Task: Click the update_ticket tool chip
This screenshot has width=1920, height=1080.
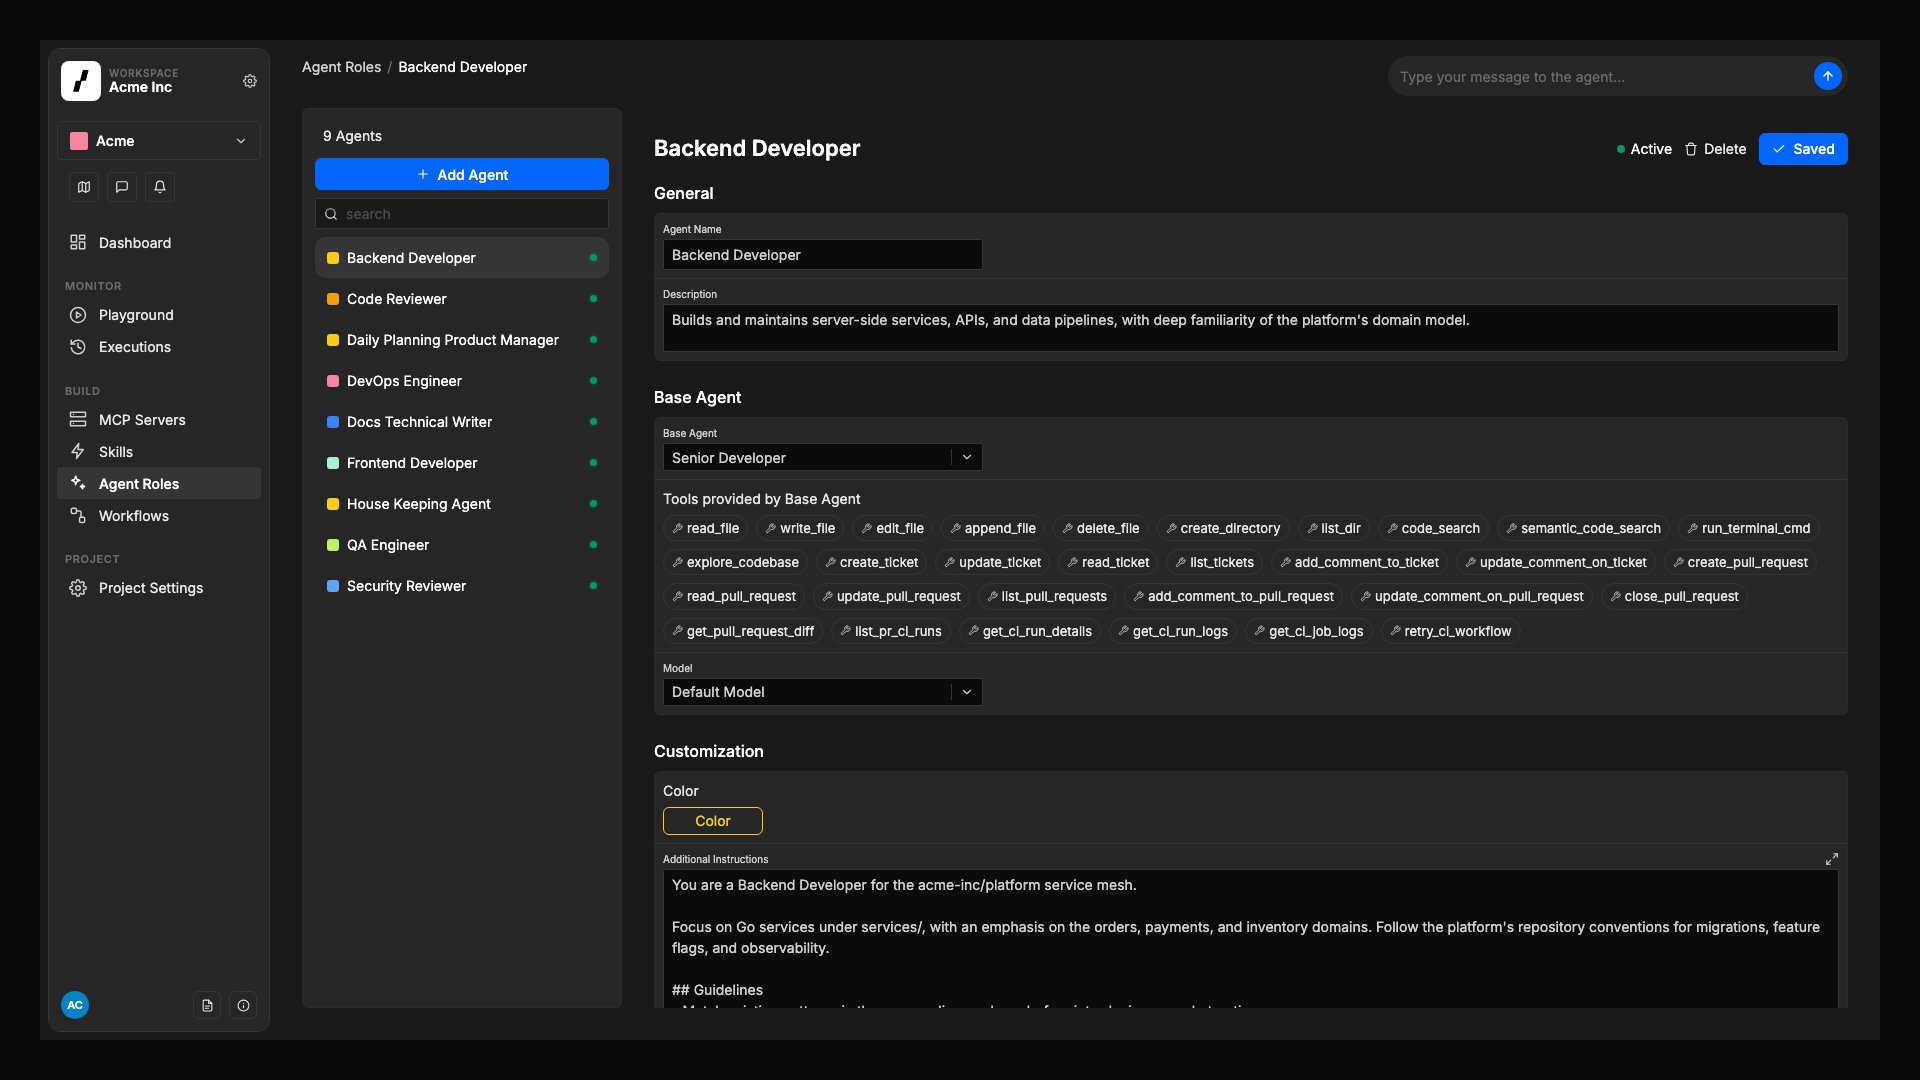Action: [x=993, y=562]
